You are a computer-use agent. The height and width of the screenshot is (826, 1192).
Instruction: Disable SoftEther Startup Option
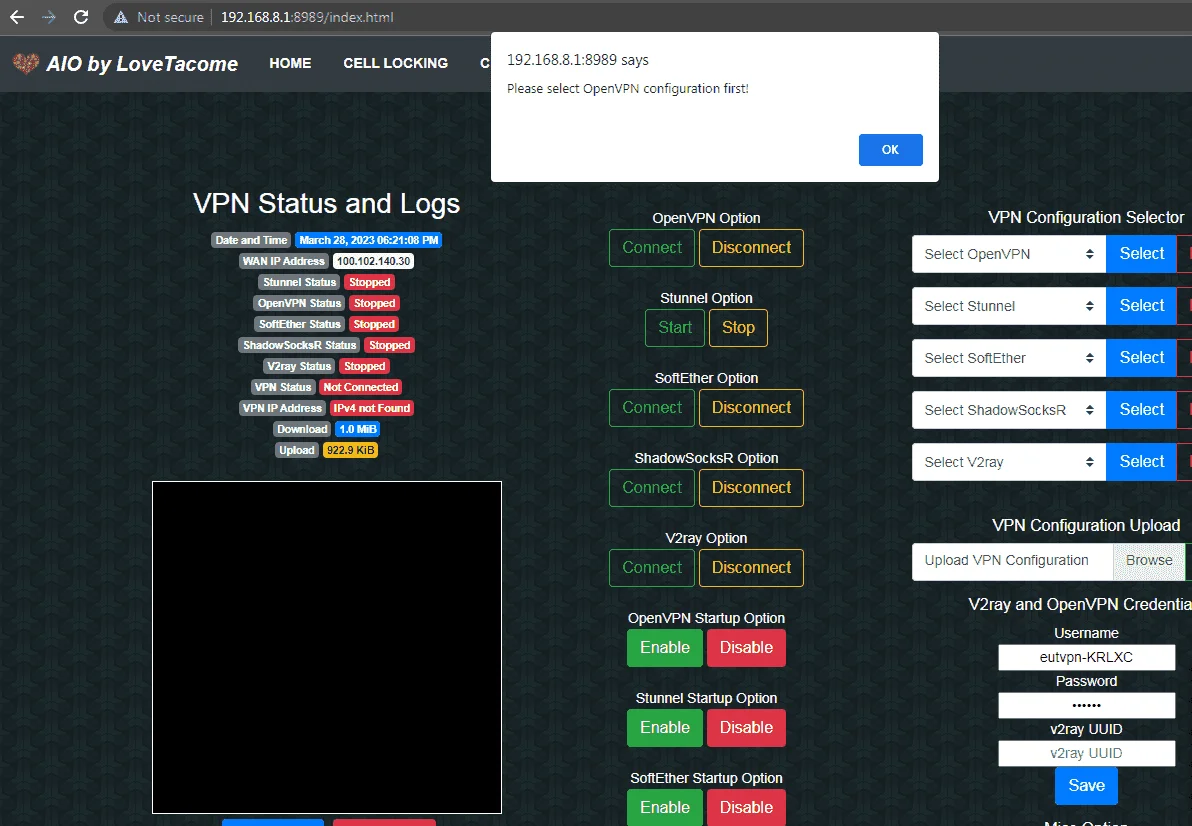pos(747,808)
